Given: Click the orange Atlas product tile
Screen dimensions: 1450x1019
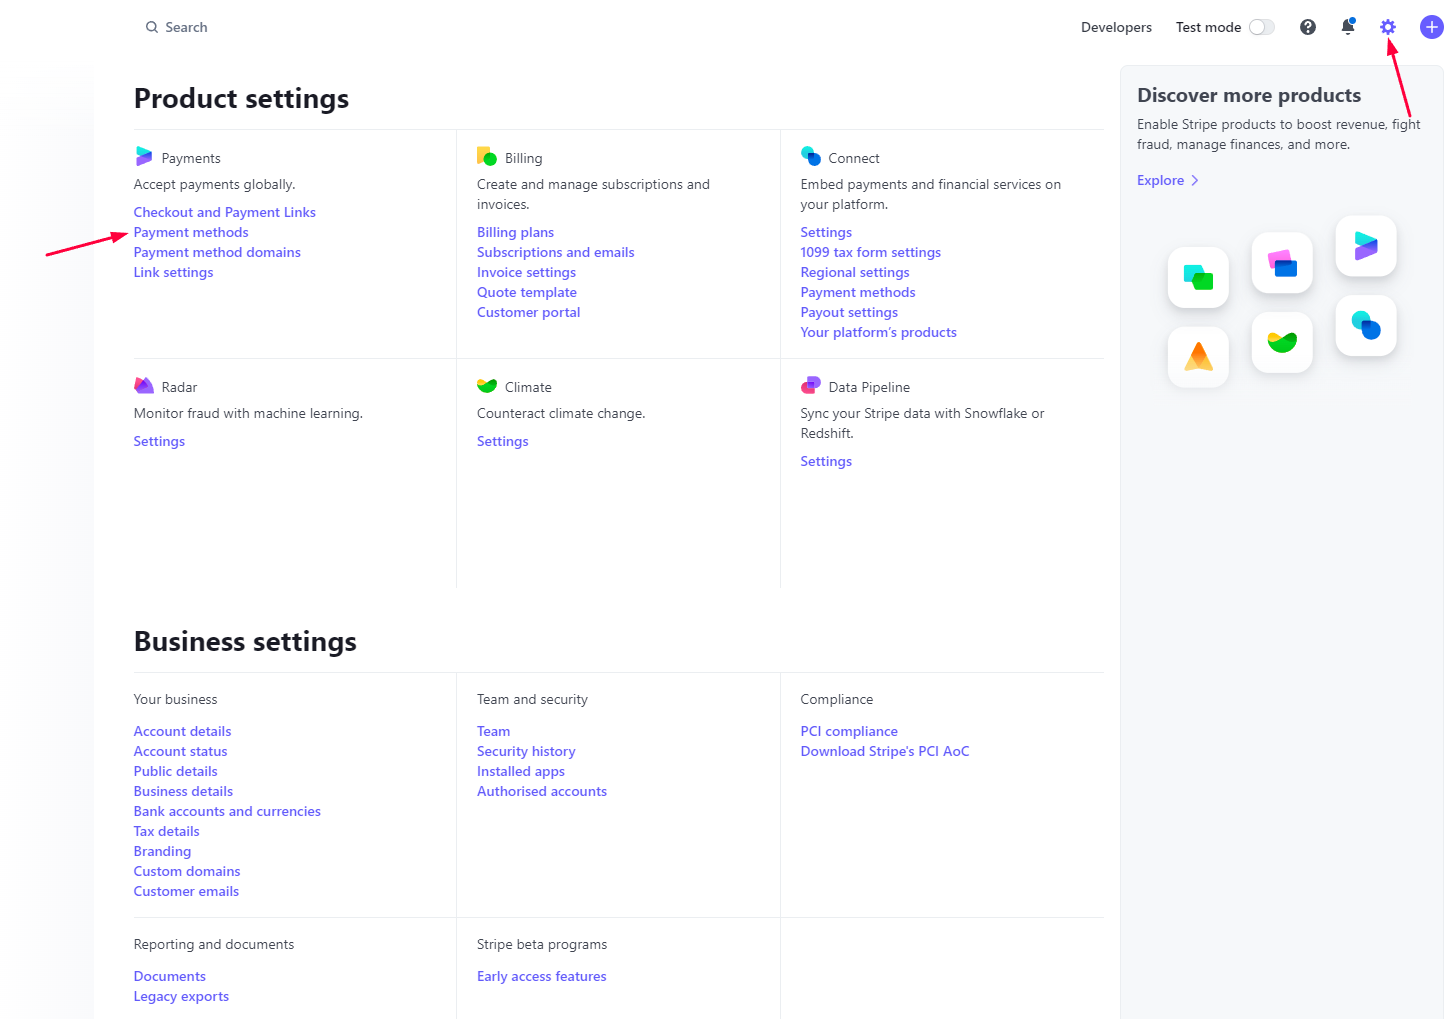Looking at the screenshot, I should click(1198, 357).
